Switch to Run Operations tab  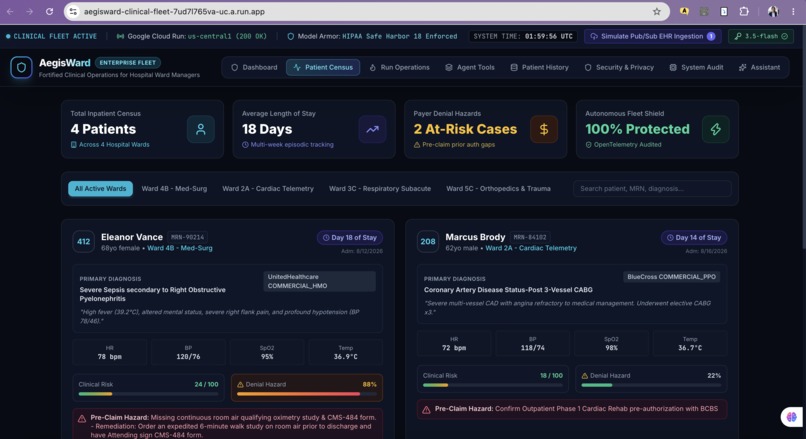[x=399, y=67]
